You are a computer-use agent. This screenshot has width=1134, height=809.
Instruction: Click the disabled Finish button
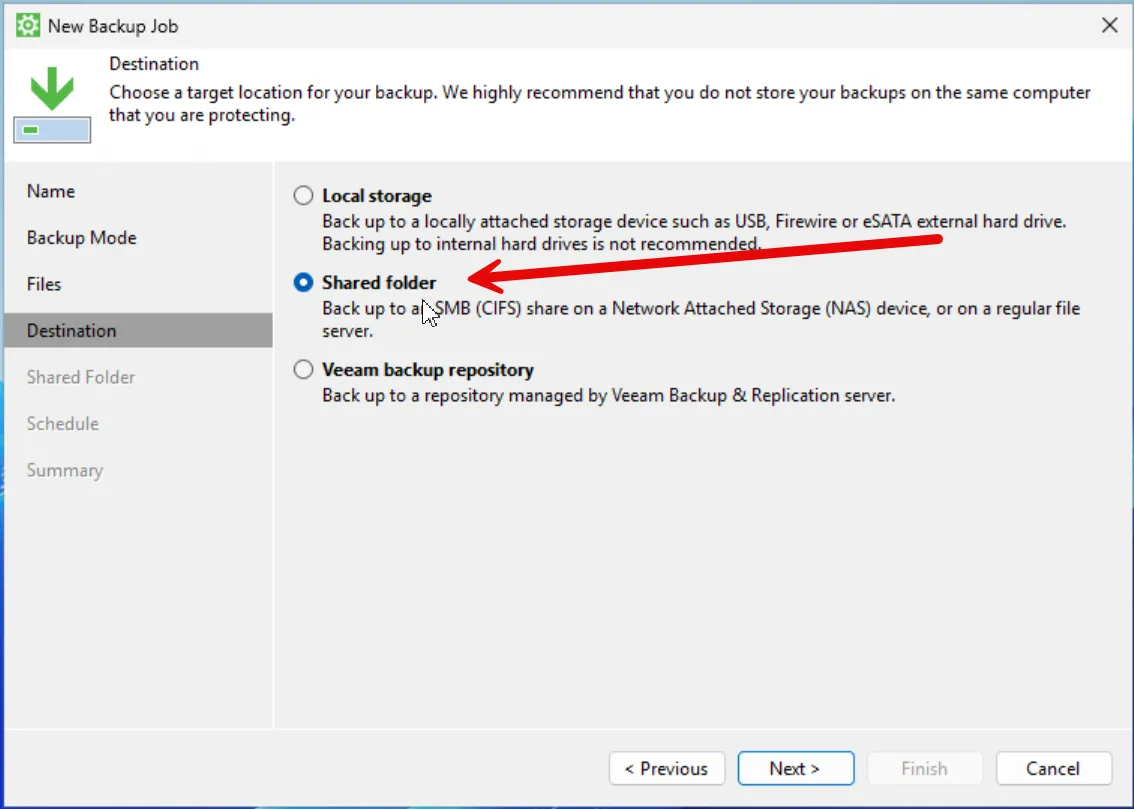(924, 768)
